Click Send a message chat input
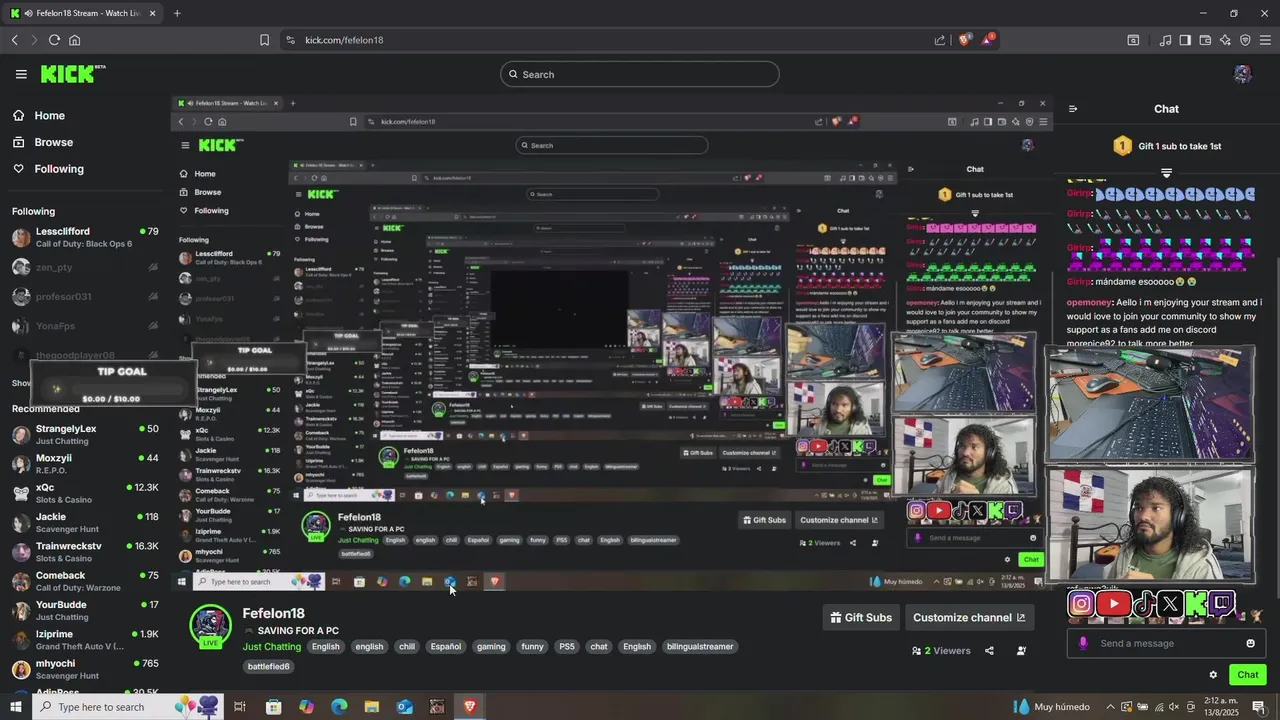The image size is (1280, 720). [x=1166, y=643]
